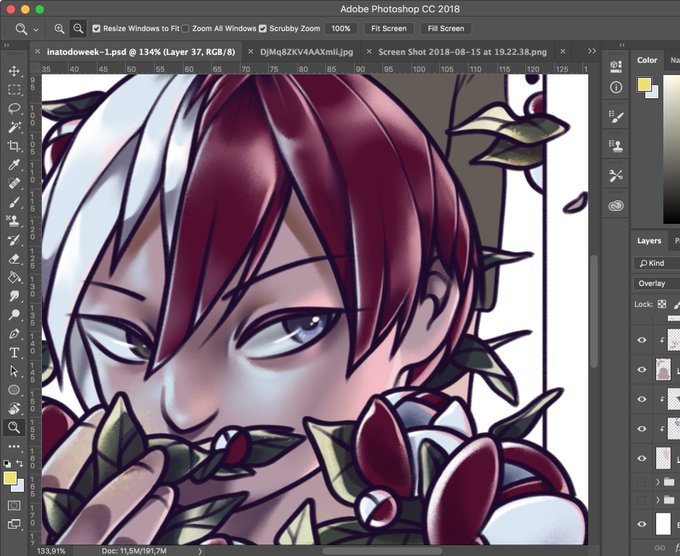The height and width of the screenshot is (556, 680).
Task: Select the Magic Wand tool
Action: point(14,127)
